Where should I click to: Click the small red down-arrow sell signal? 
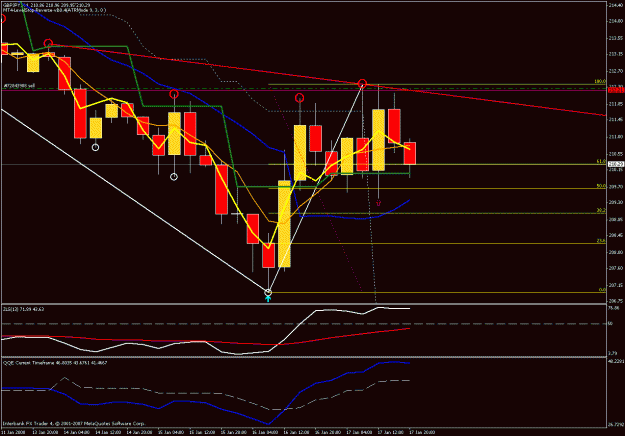pos(379,203)
